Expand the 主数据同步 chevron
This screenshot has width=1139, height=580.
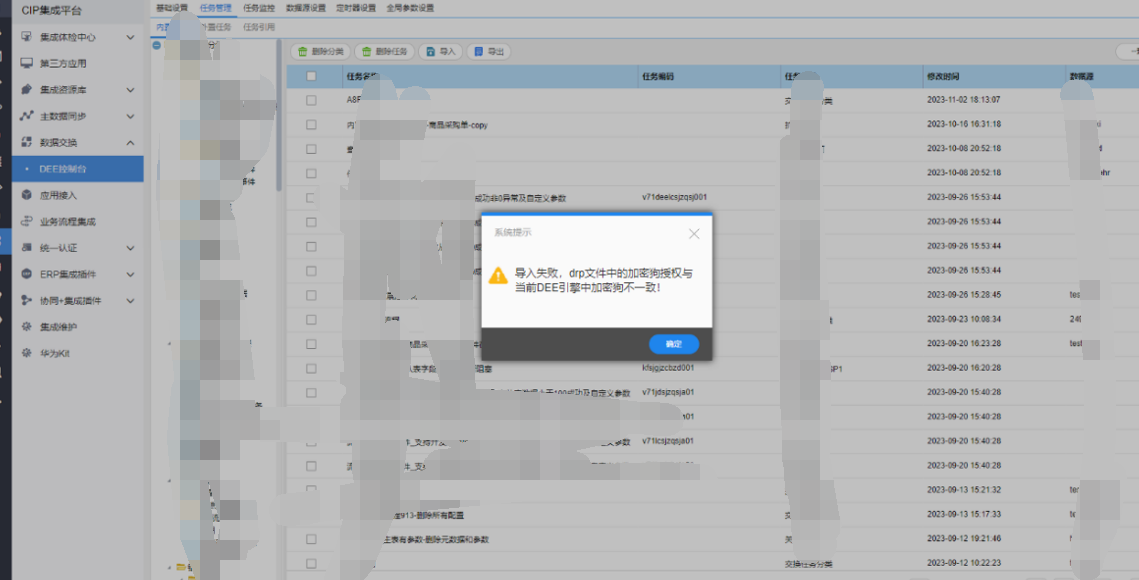click(131, 116)
